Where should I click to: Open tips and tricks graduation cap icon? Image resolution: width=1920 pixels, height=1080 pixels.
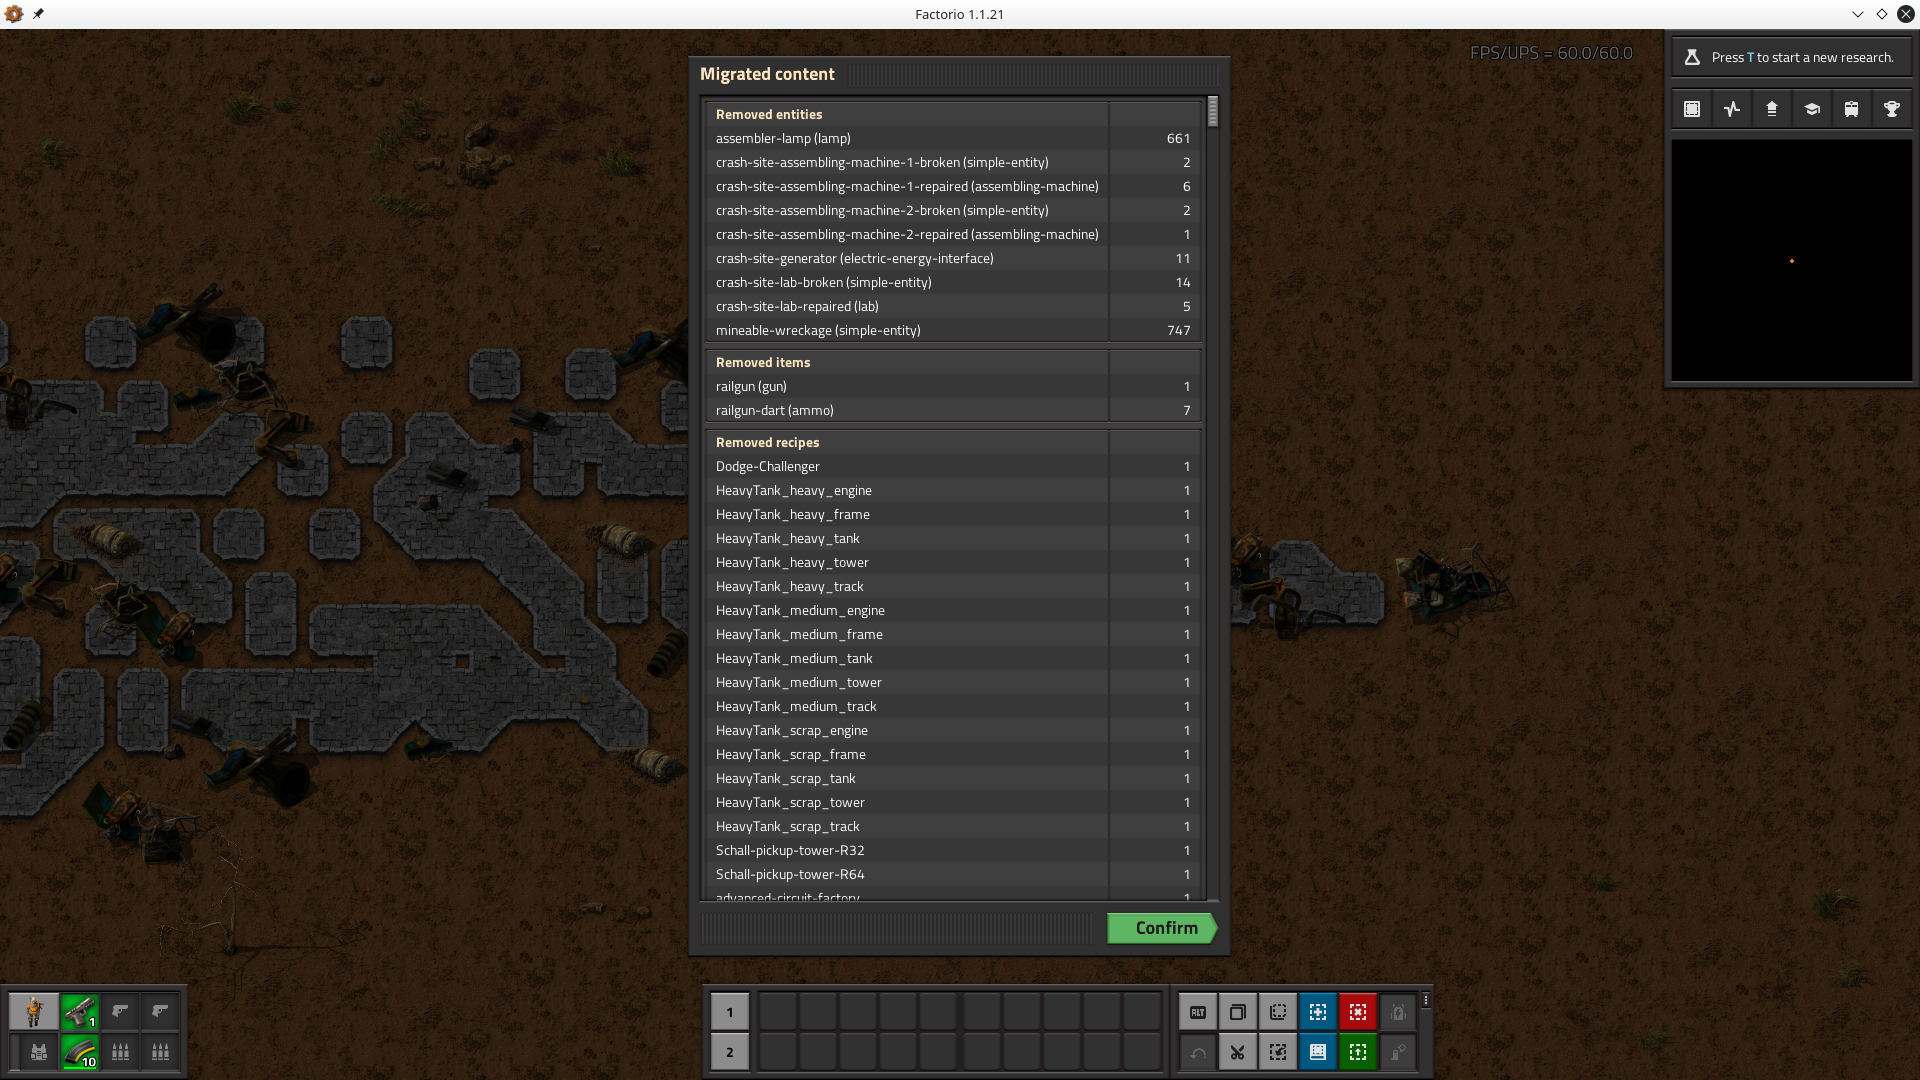coord(1812,109)
